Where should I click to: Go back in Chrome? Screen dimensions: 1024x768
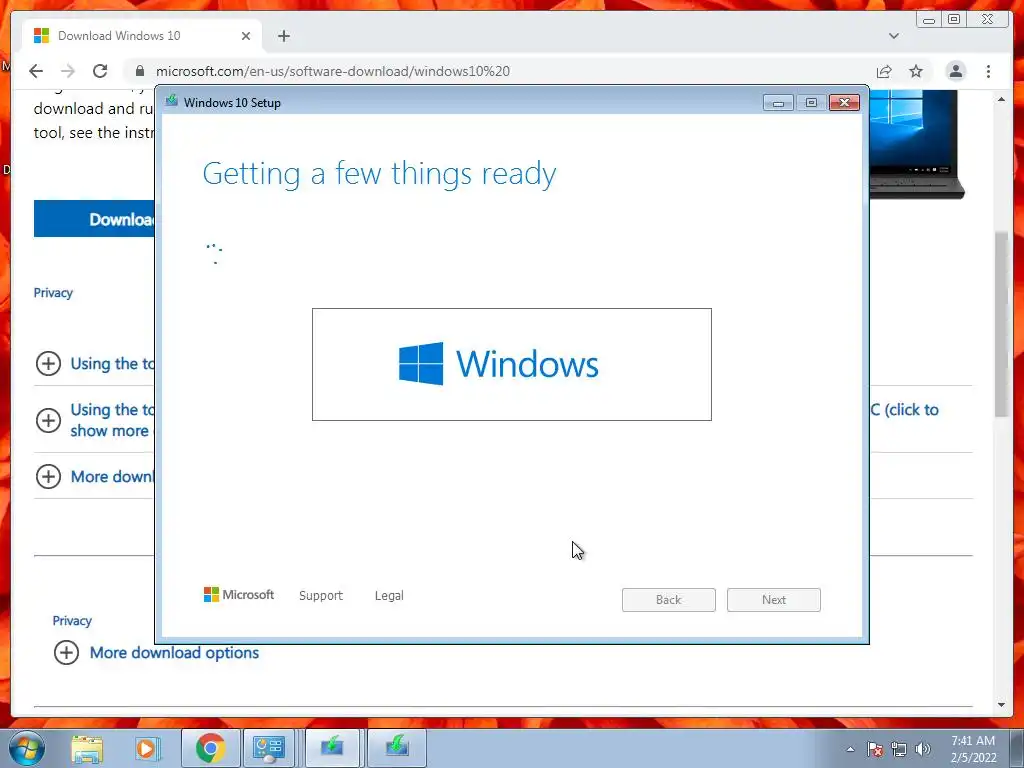tap(36, 71)
